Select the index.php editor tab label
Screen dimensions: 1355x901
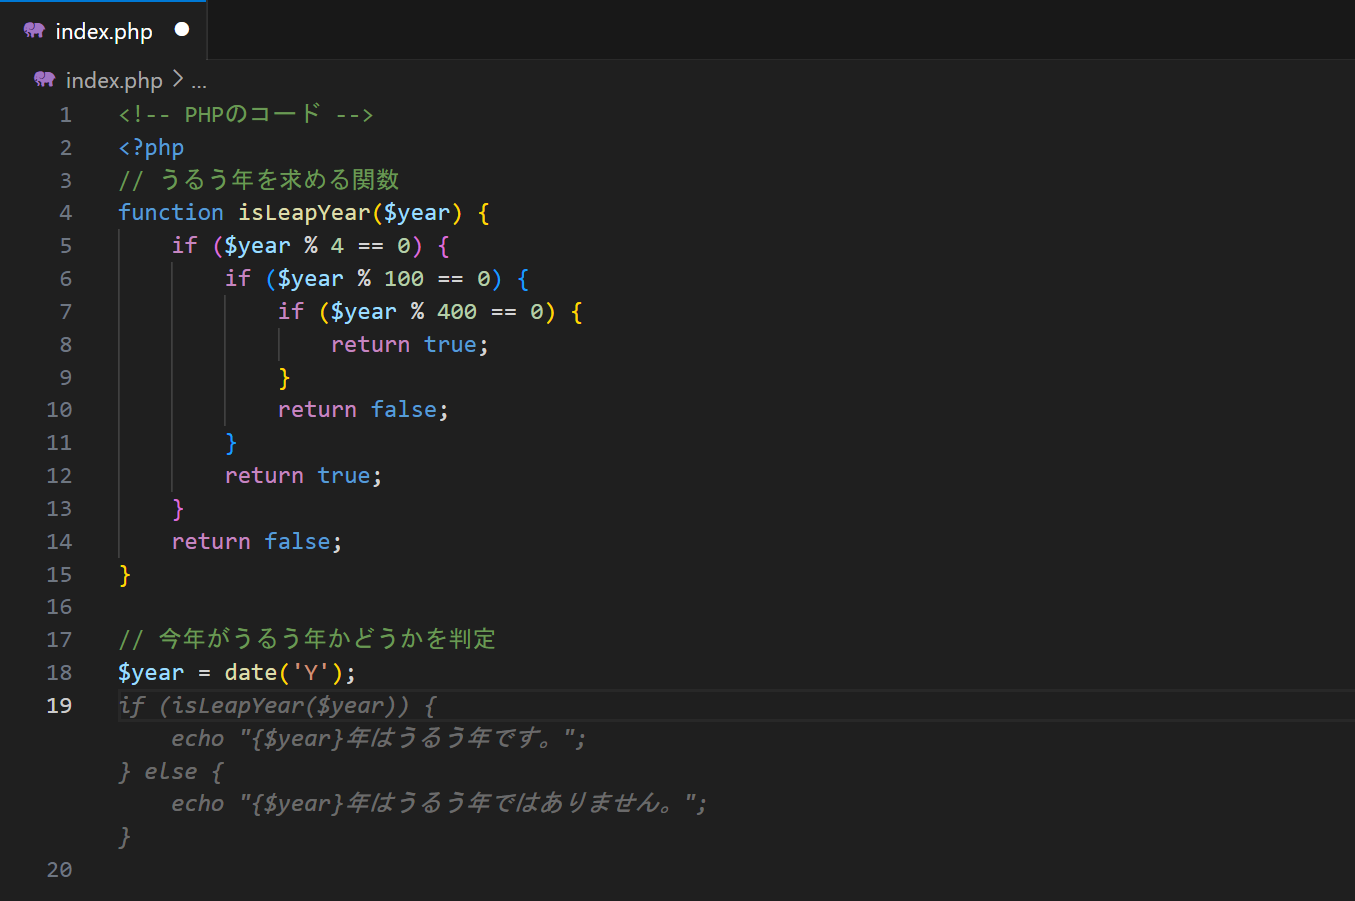(x=104, y=32)
